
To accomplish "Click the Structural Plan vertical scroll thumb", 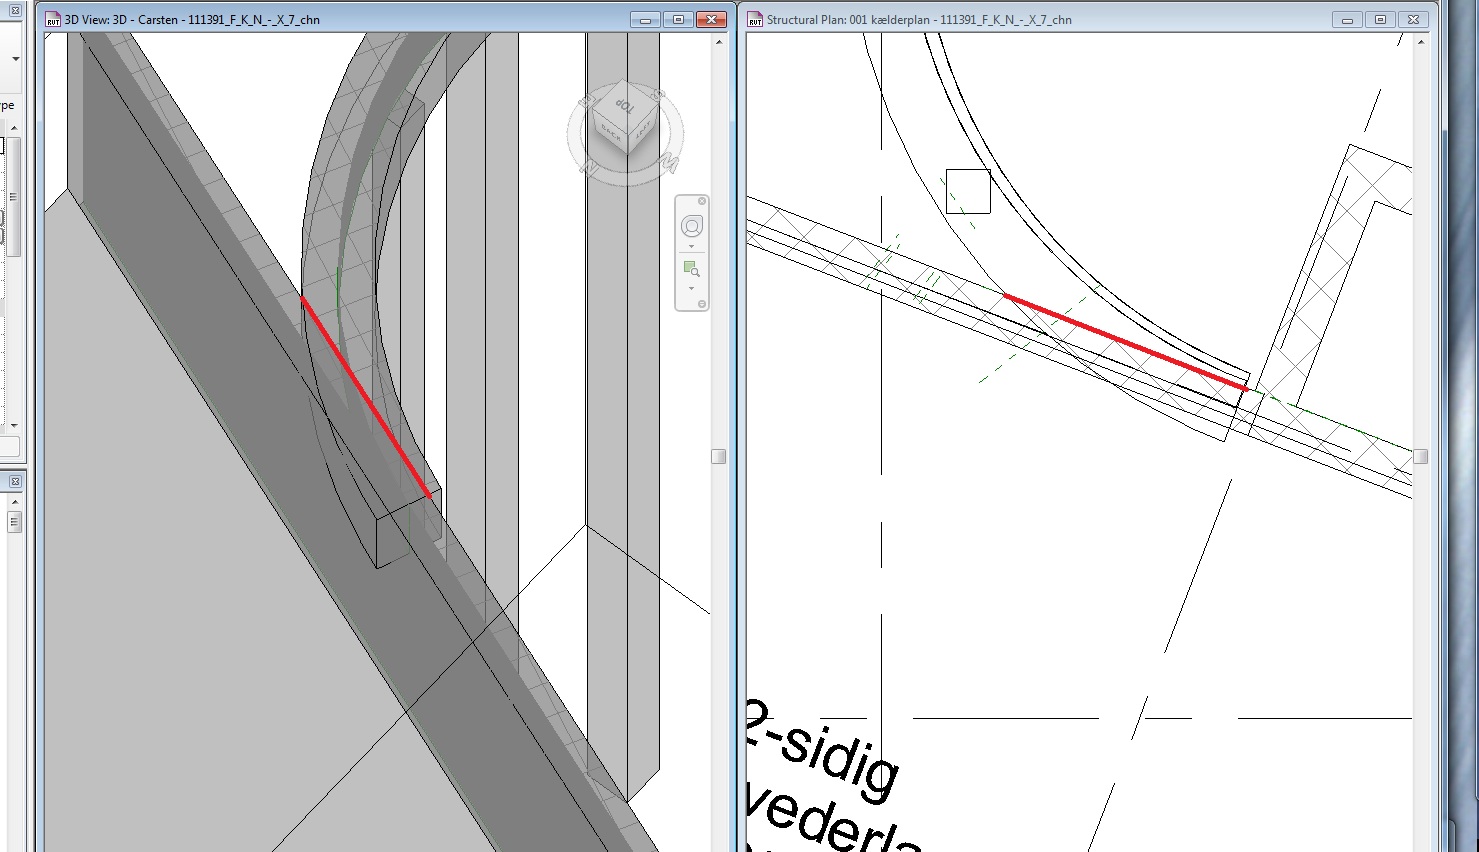I will tap(1421, 457).
